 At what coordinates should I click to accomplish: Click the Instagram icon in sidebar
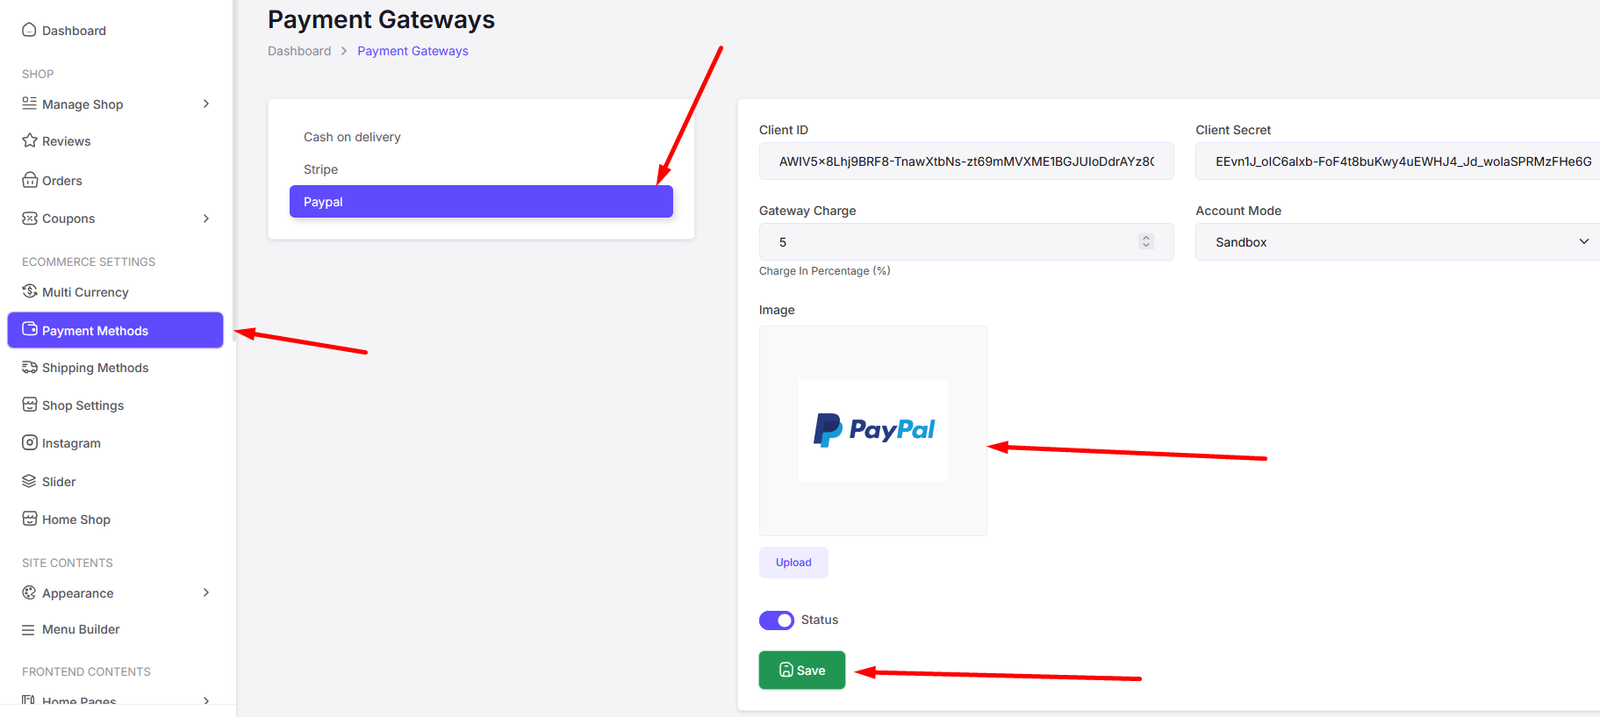(x=29, y=442)
